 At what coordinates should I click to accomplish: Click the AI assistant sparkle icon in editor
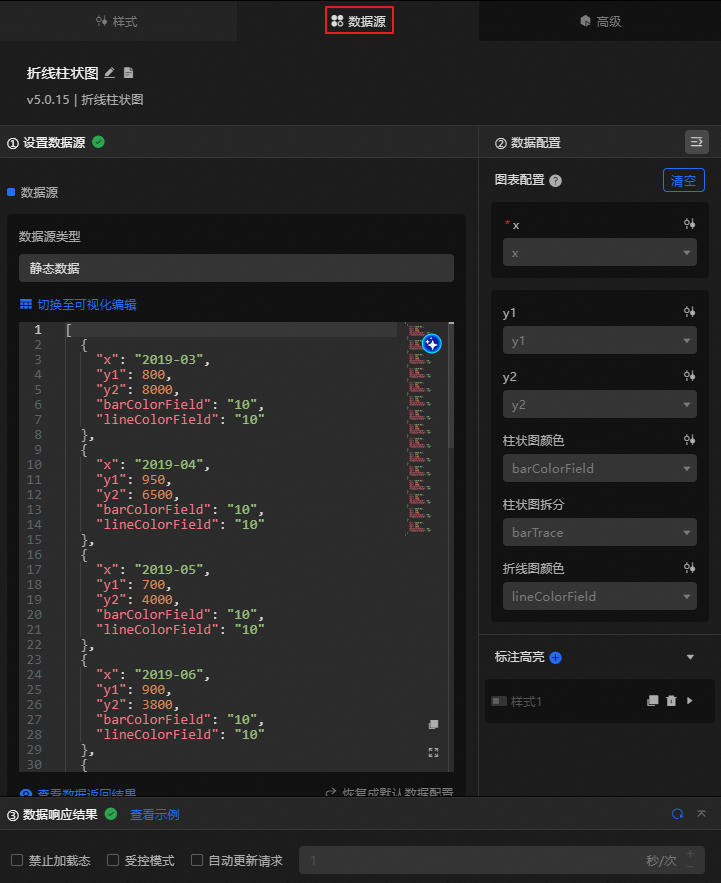click(431, 343)
